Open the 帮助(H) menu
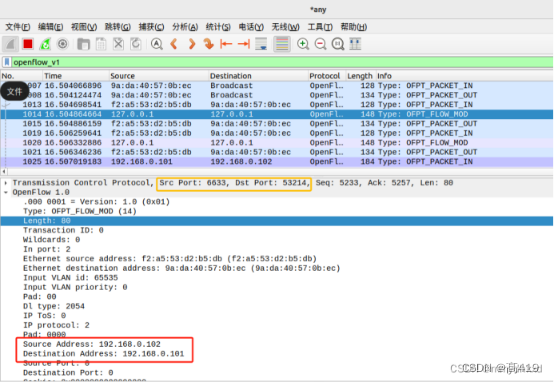Viewport: 554px width, 383px height. [x=354, y=27]
